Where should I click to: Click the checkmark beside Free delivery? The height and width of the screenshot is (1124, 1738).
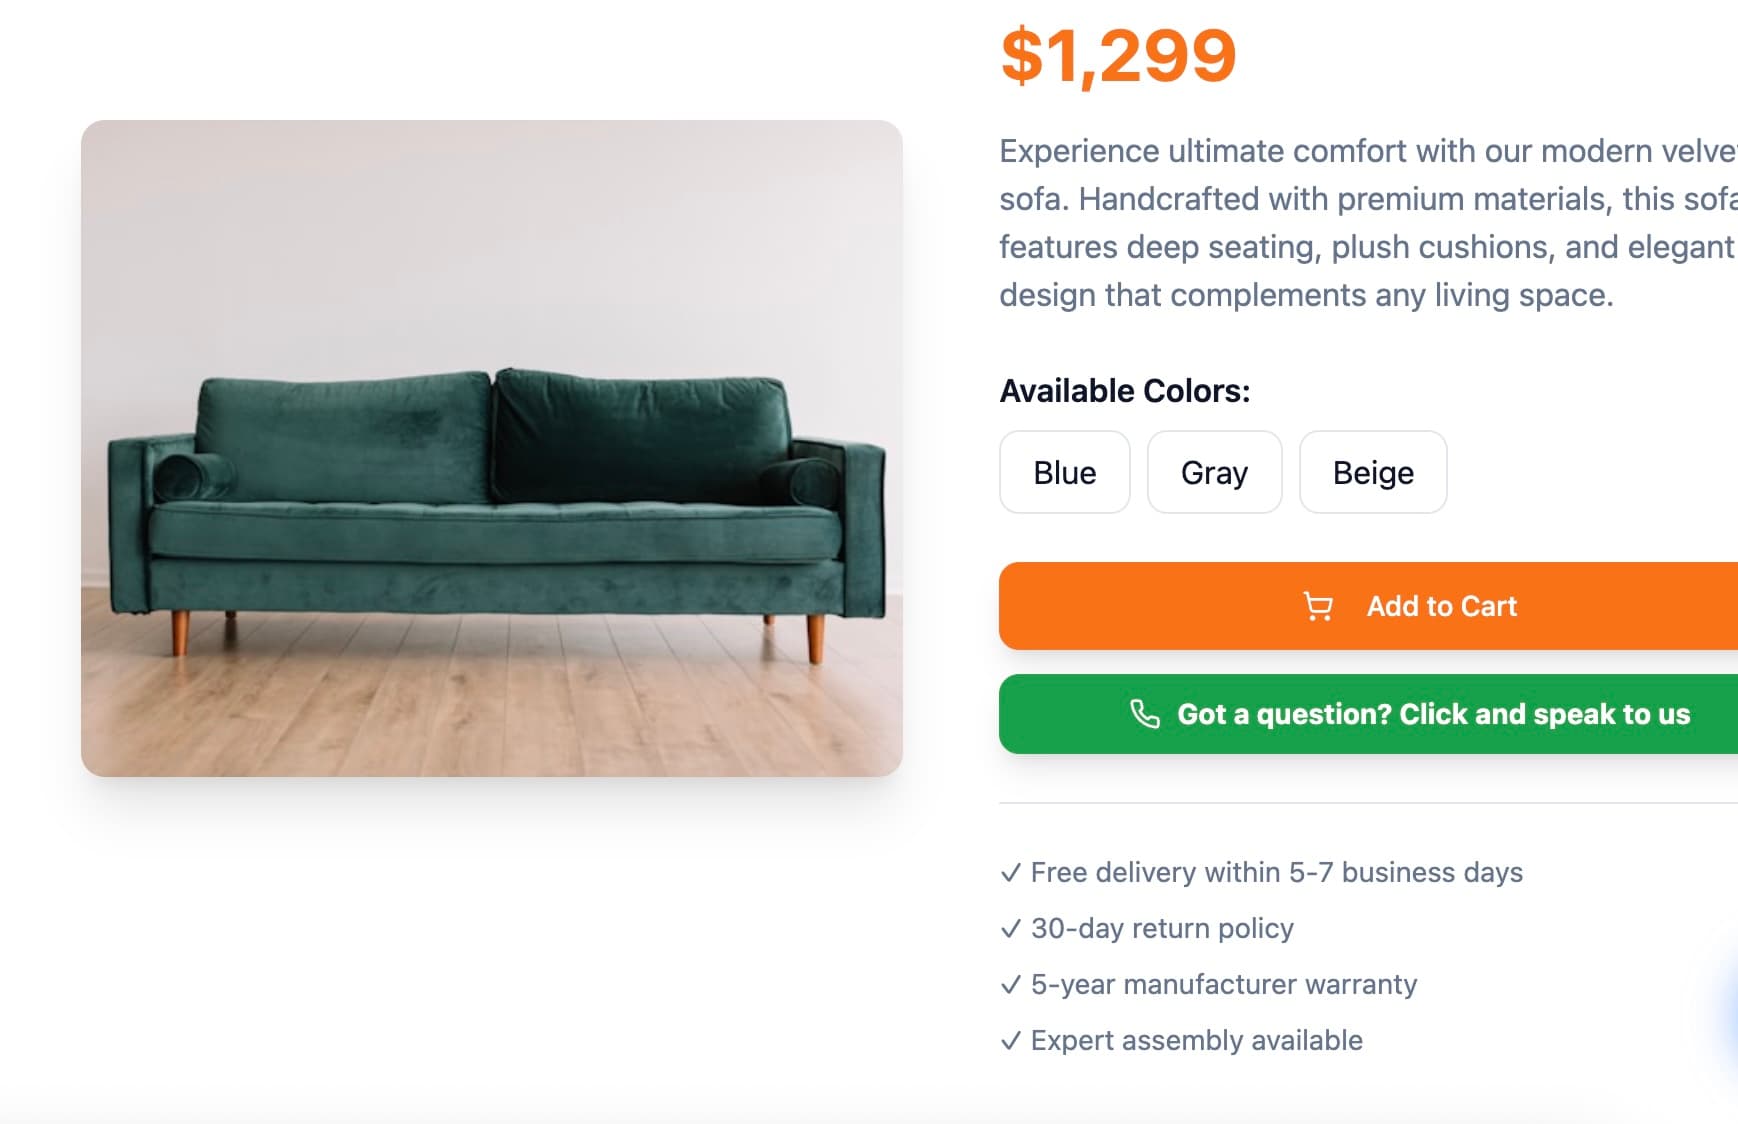click(x=1011, y=873)
